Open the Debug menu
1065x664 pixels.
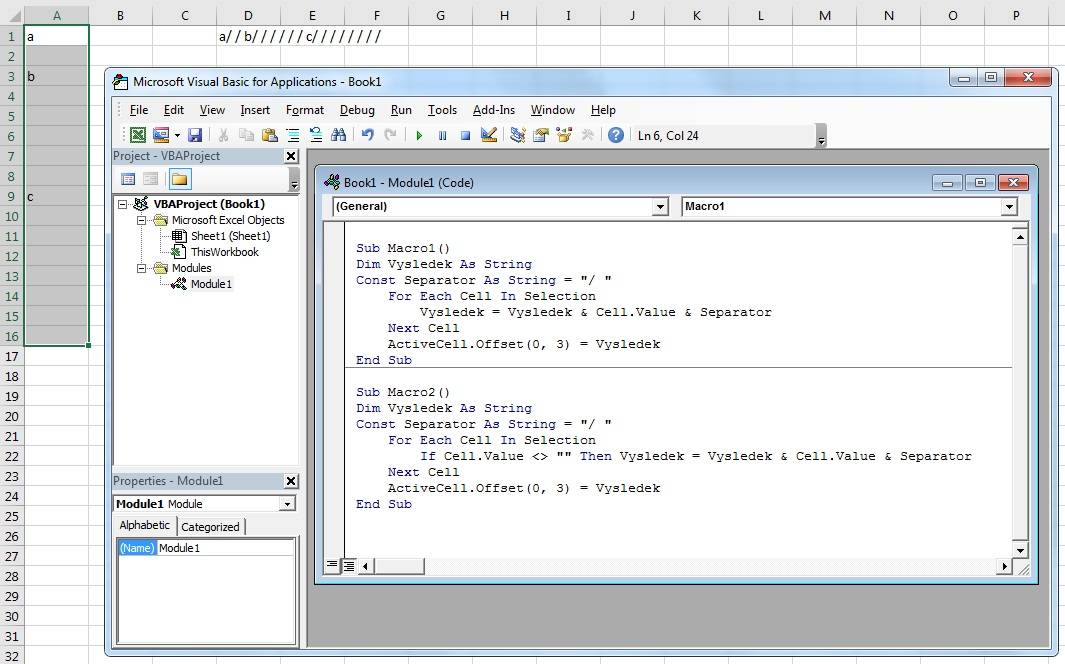[x=357, y=110]
